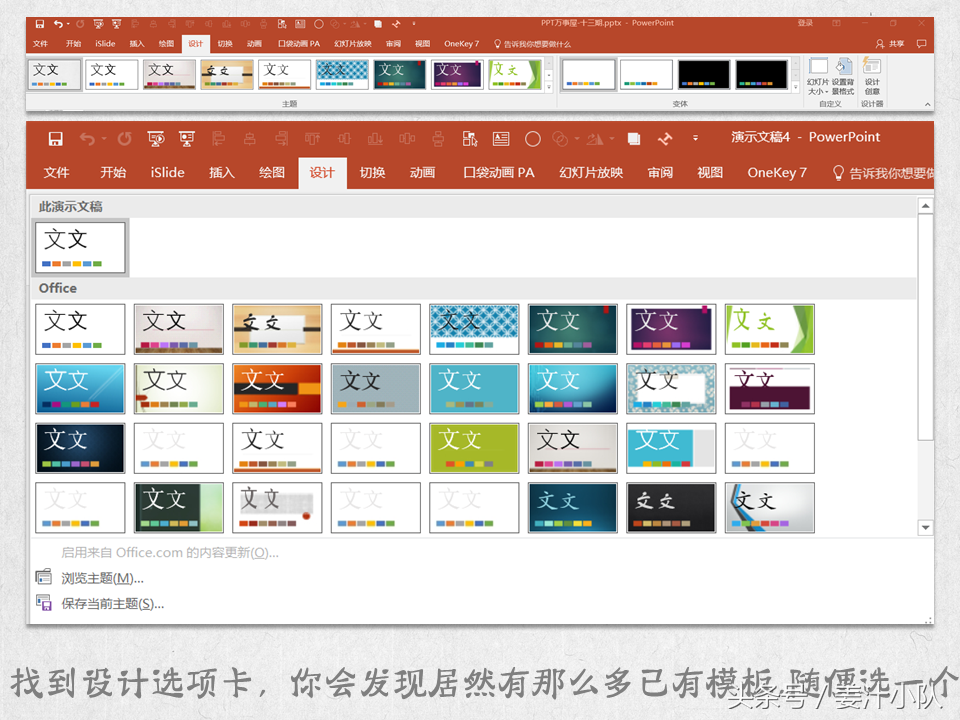This screenshot has height=720, width=960.
Task: Switch to 幻灯片放映 tab in 演示文稿4 window
Action: coord(591,173)
